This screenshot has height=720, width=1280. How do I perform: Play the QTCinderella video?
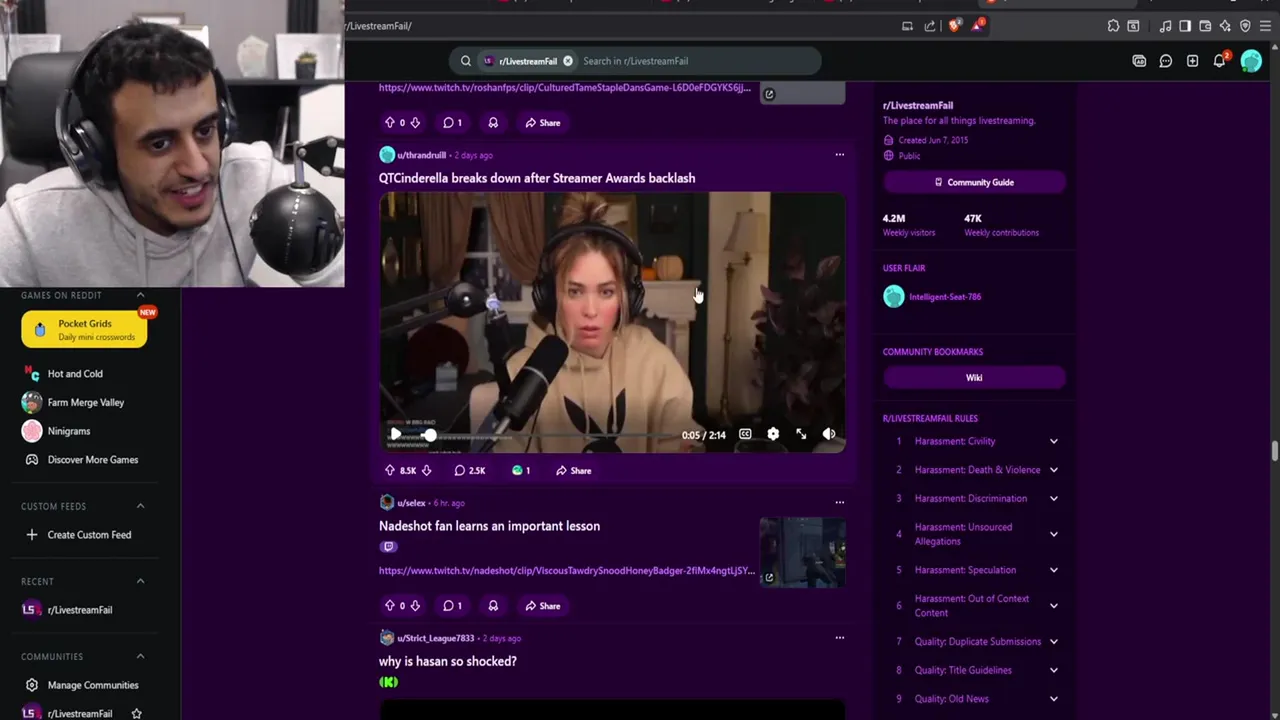tap(396, 434)
